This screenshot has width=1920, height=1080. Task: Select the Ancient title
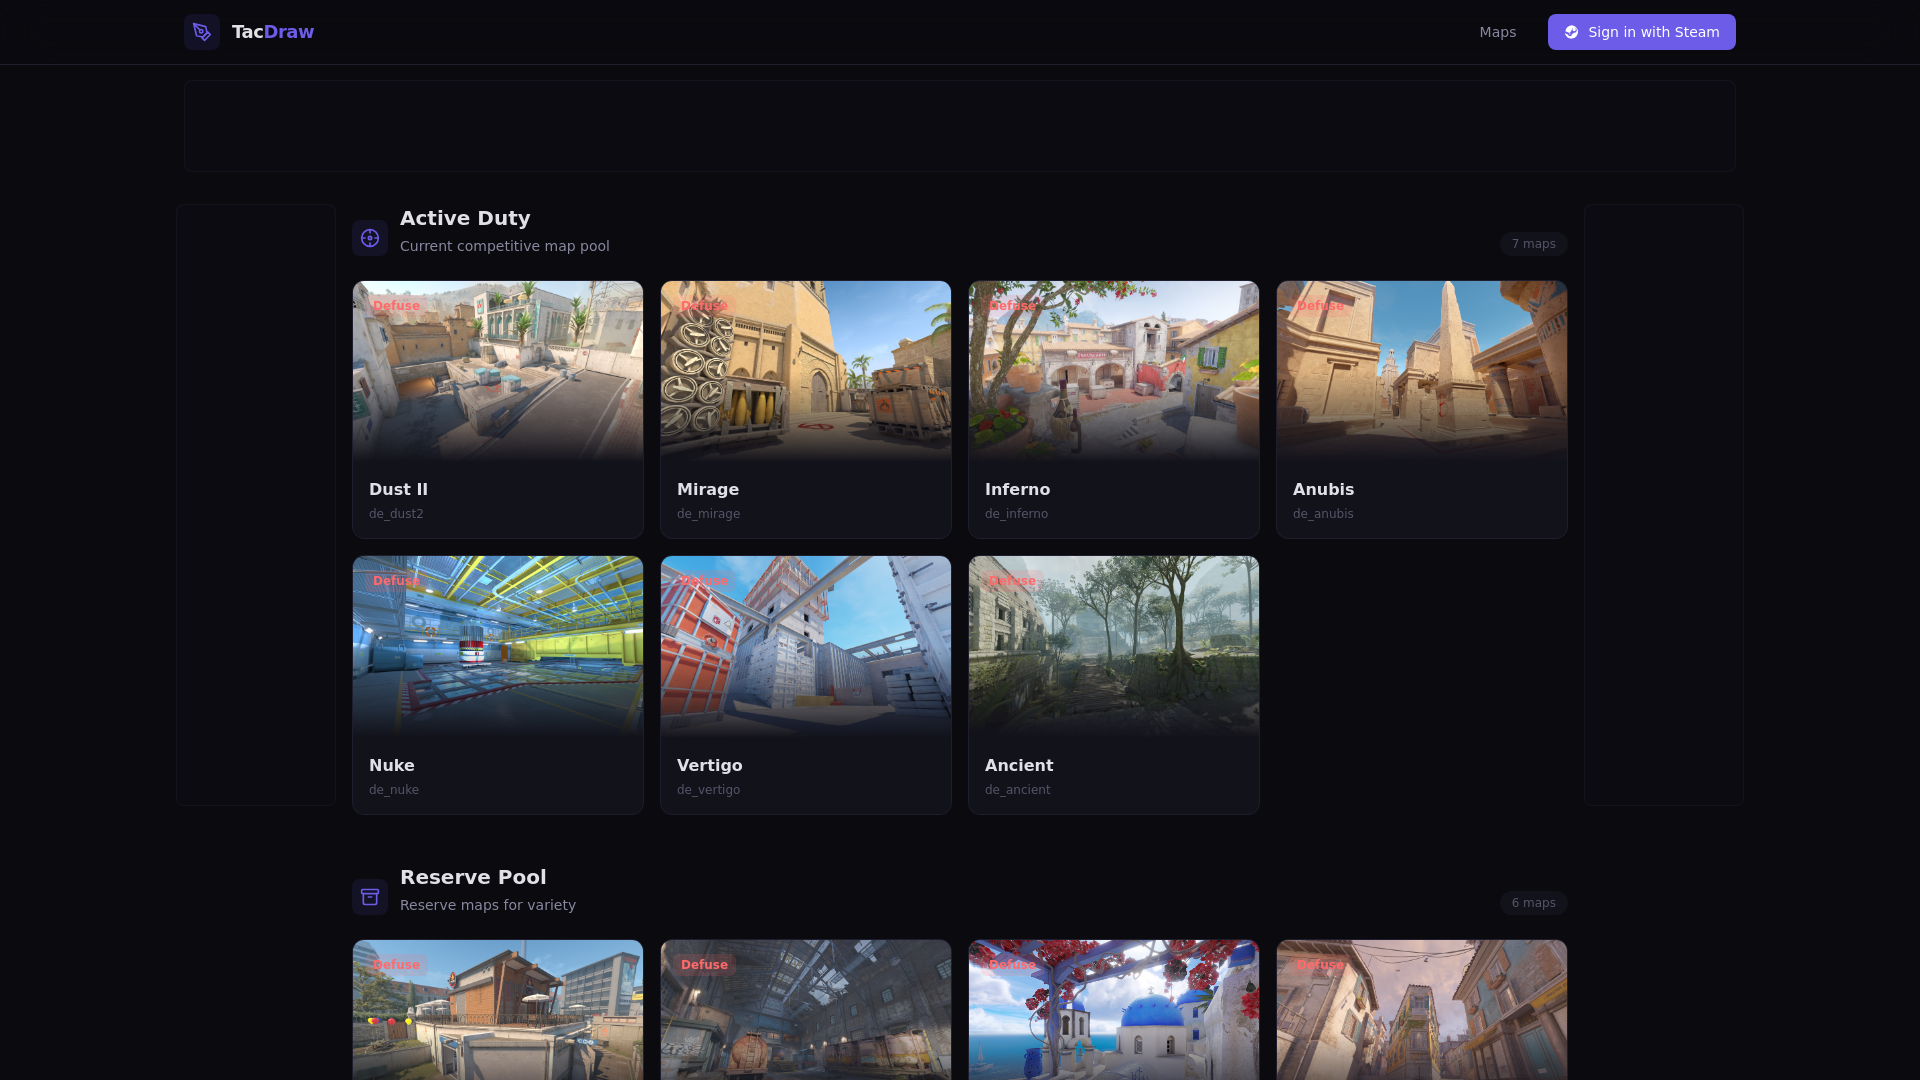(1019, 765)
